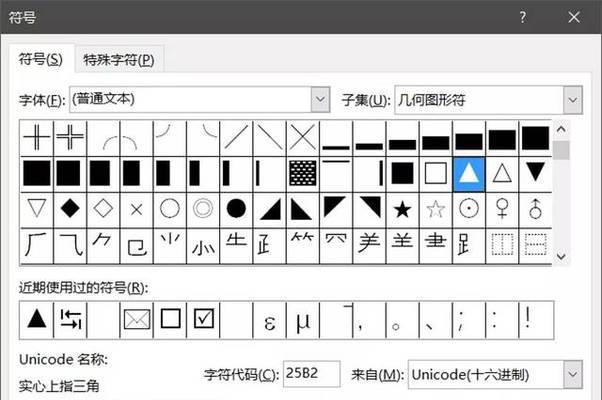Viewport: 602px width, 400px height.
Task: Insert recently used epsilon symbol
Action: pyautogui.click(x=270, y=320)
